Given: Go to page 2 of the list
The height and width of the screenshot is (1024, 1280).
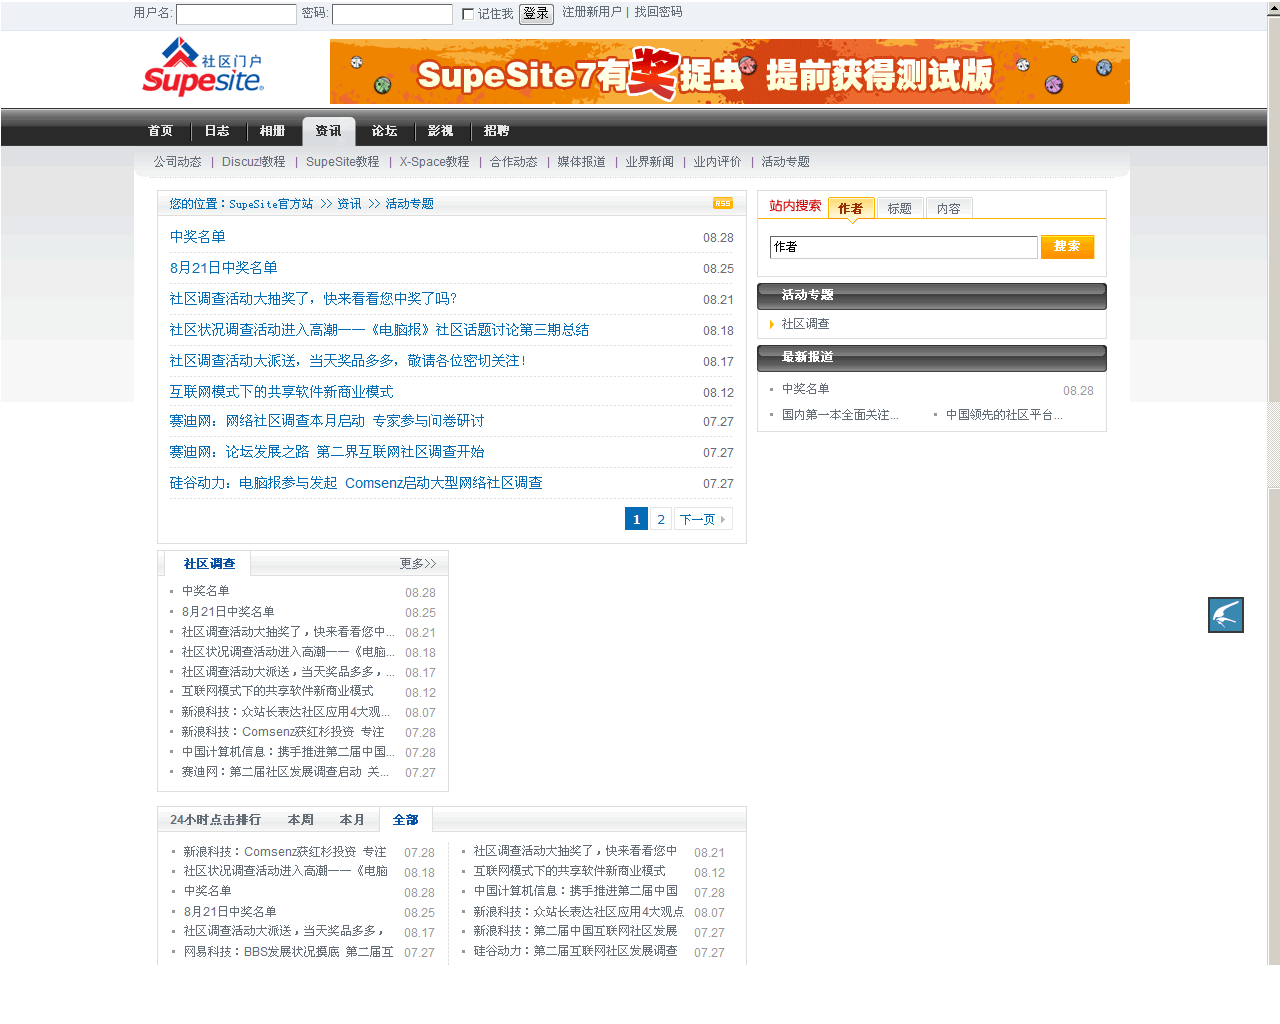Looking at the screenshot, I should click(x=661, y=519).
